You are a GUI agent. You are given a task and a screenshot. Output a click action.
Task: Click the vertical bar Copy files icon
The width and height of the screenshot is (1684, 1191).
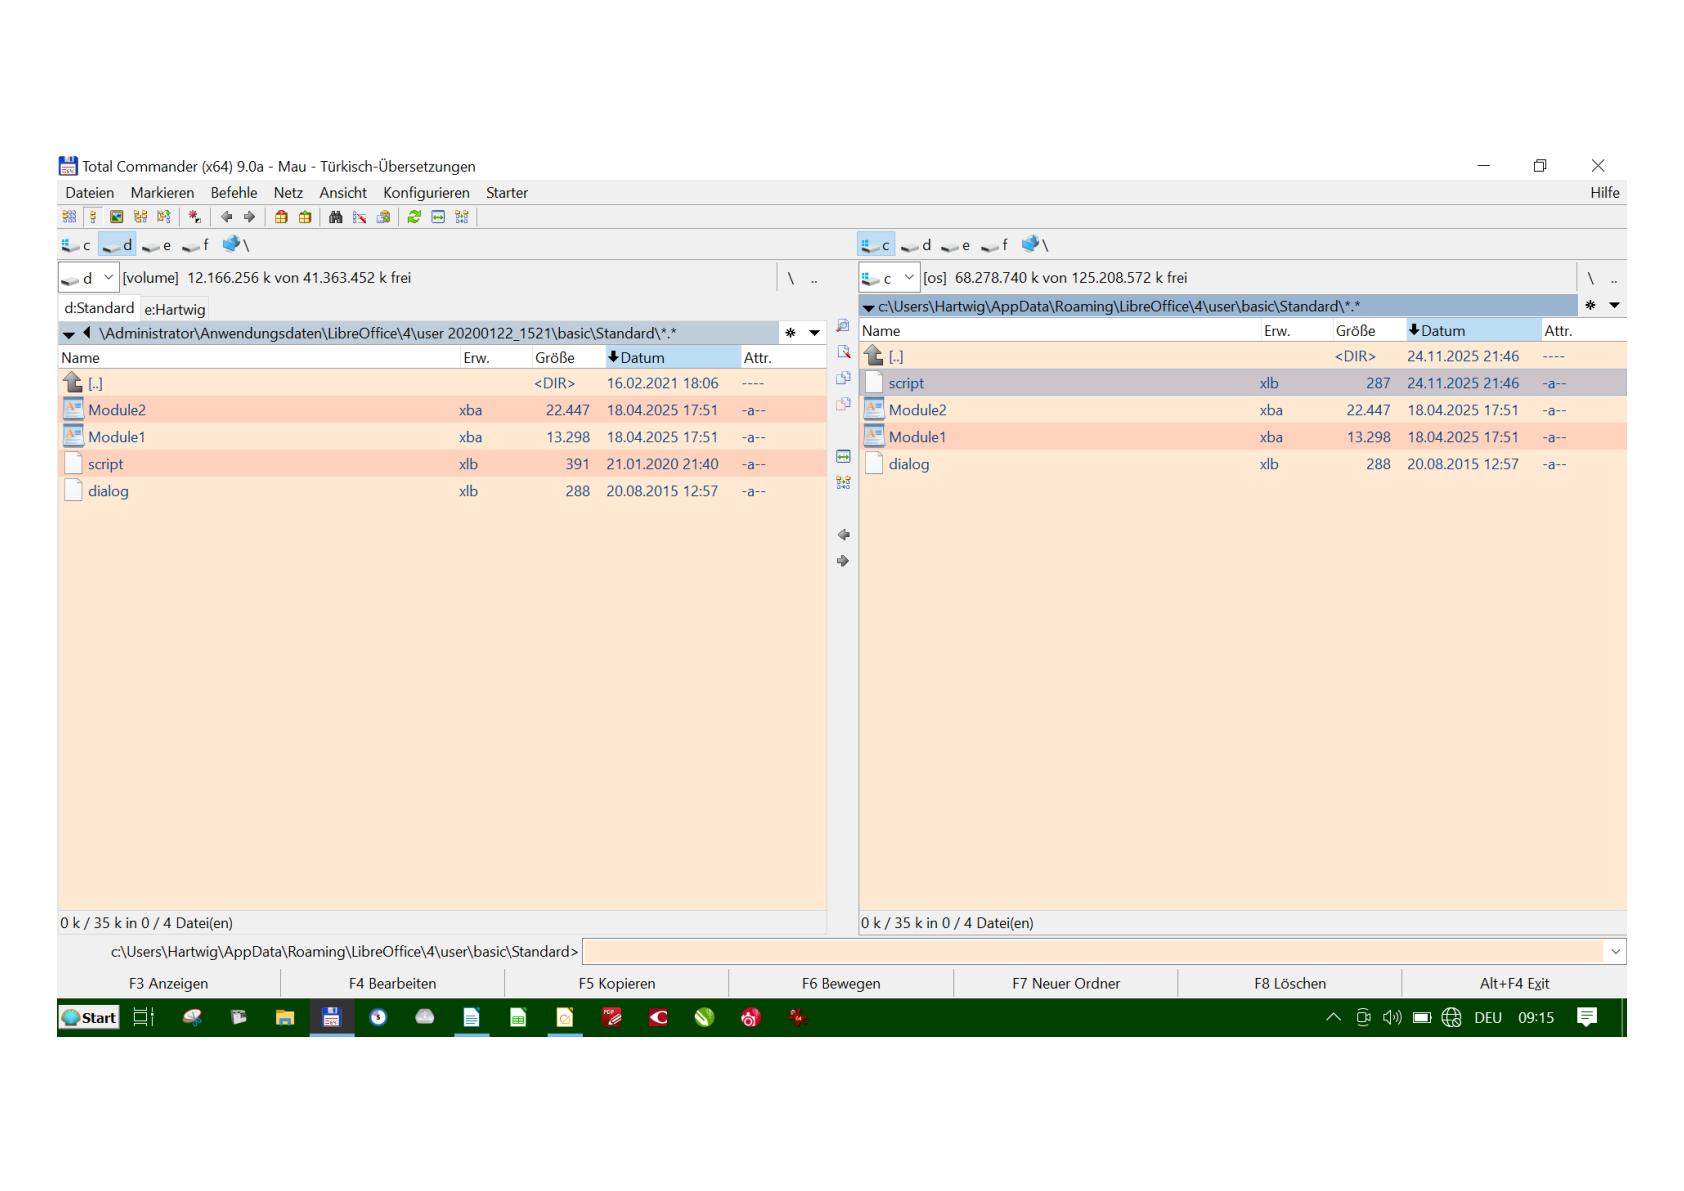click(x=843, y=378)
